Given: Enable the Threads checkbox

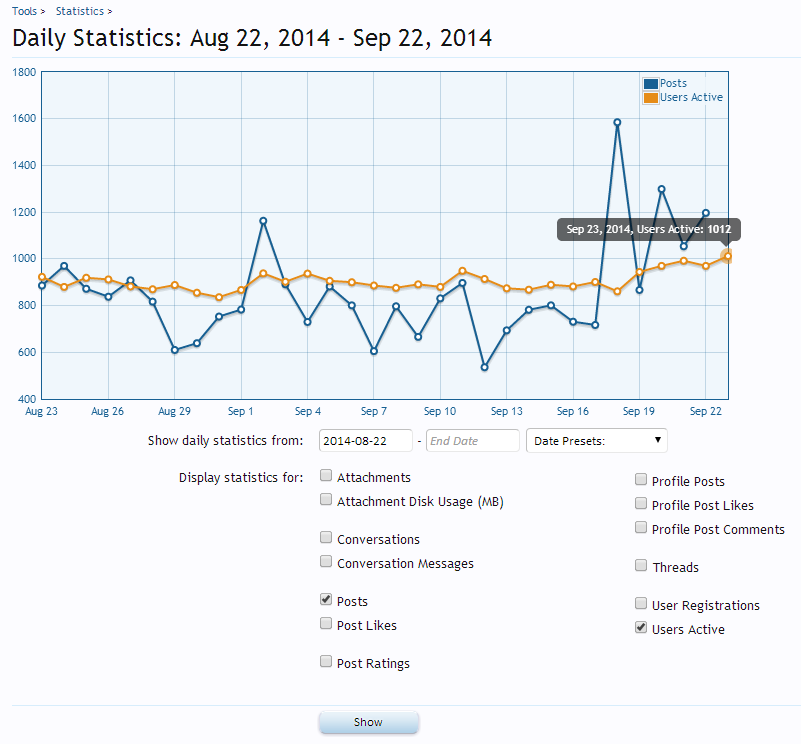Looking at the screenshot, I should (641, 565).
